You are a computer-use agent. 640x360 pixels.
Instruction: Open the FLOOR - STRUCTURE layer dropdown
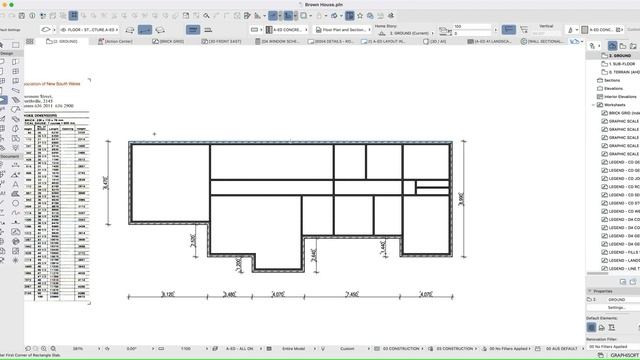click(x=89, y=30)
